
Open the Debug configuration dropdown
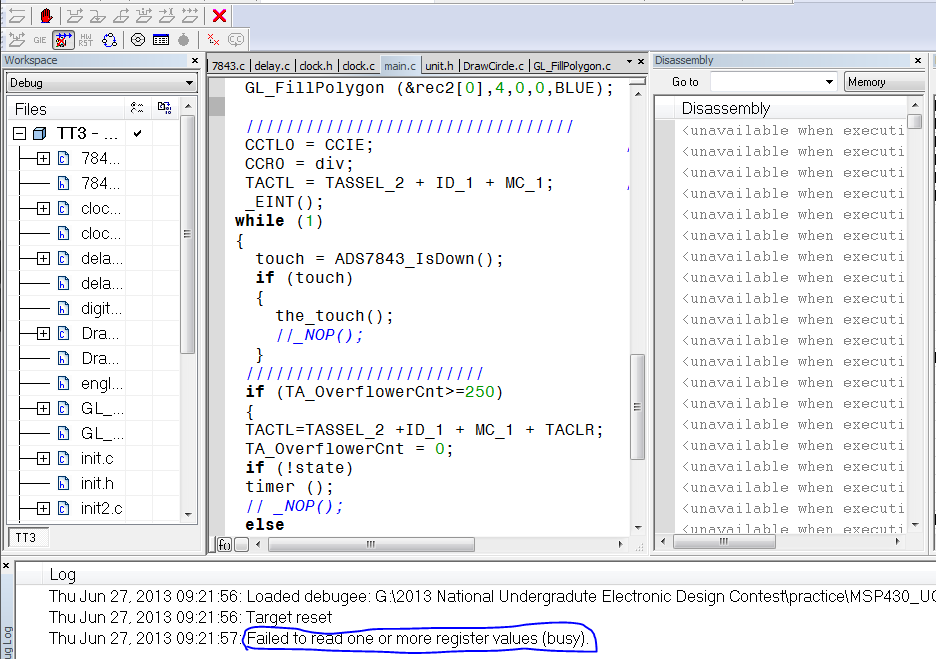[x=189, y=83]
